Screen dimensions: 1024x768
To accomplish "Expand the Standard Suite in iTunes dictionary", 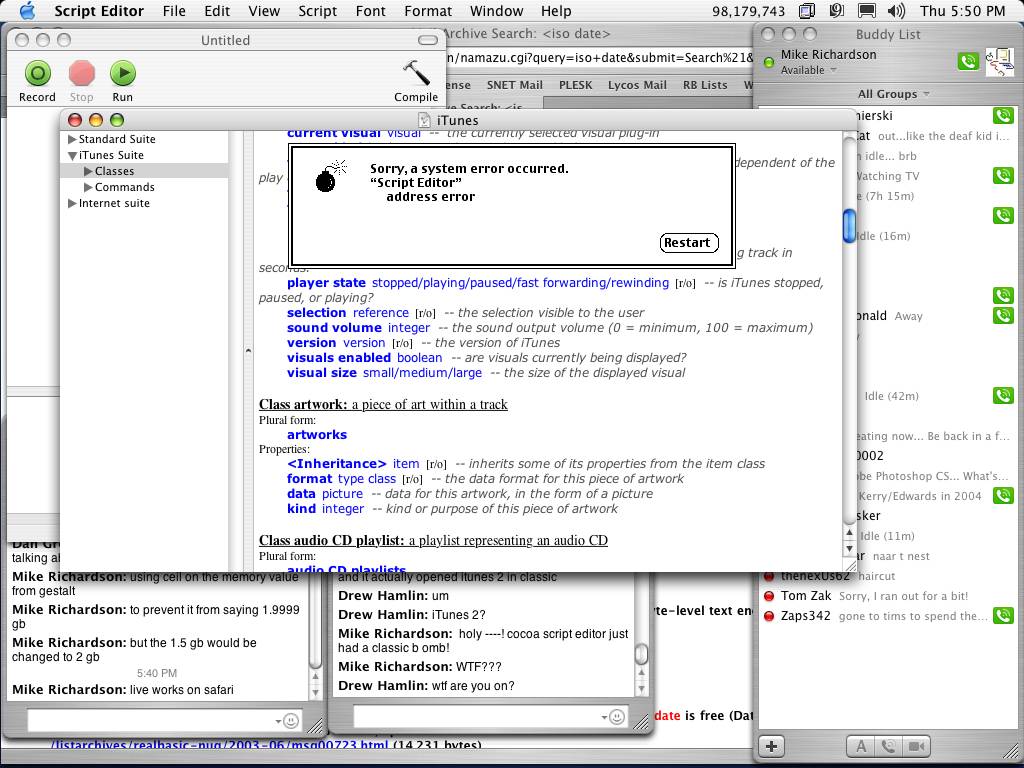I will pyautogui.click(x=72, y=139).
